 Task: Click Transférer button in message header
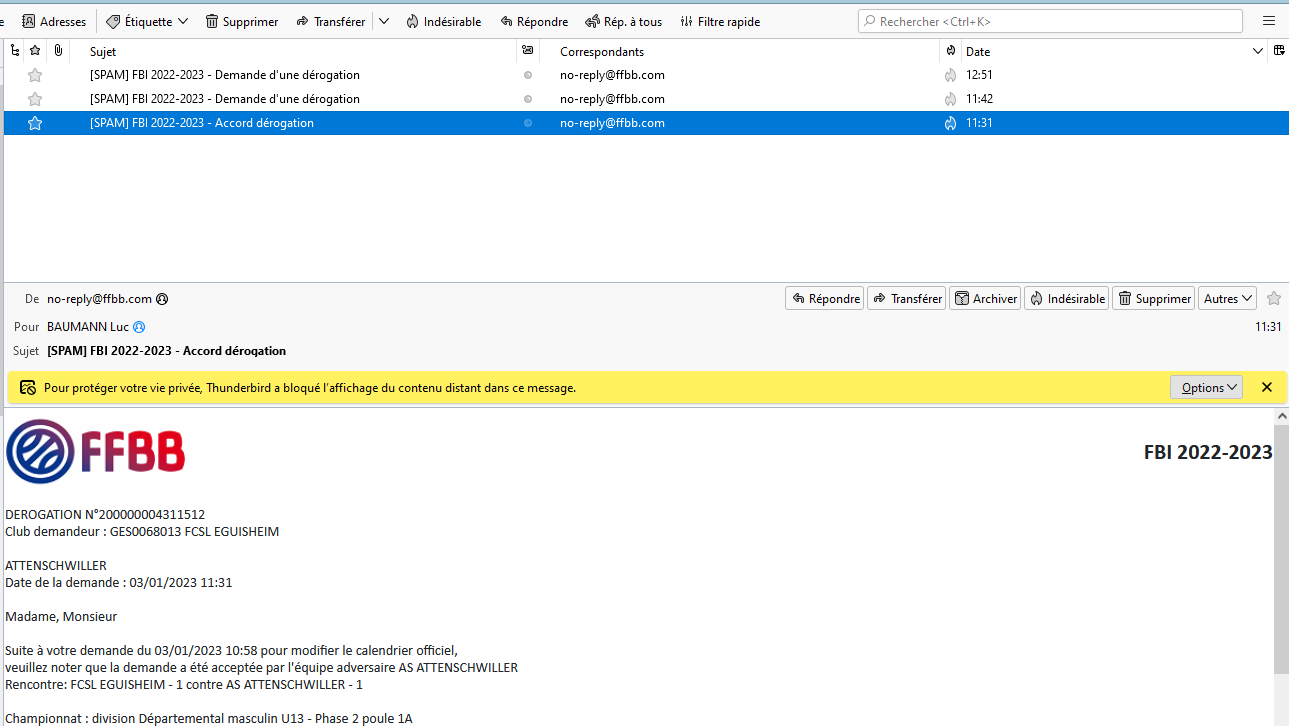tap(907, 298)
